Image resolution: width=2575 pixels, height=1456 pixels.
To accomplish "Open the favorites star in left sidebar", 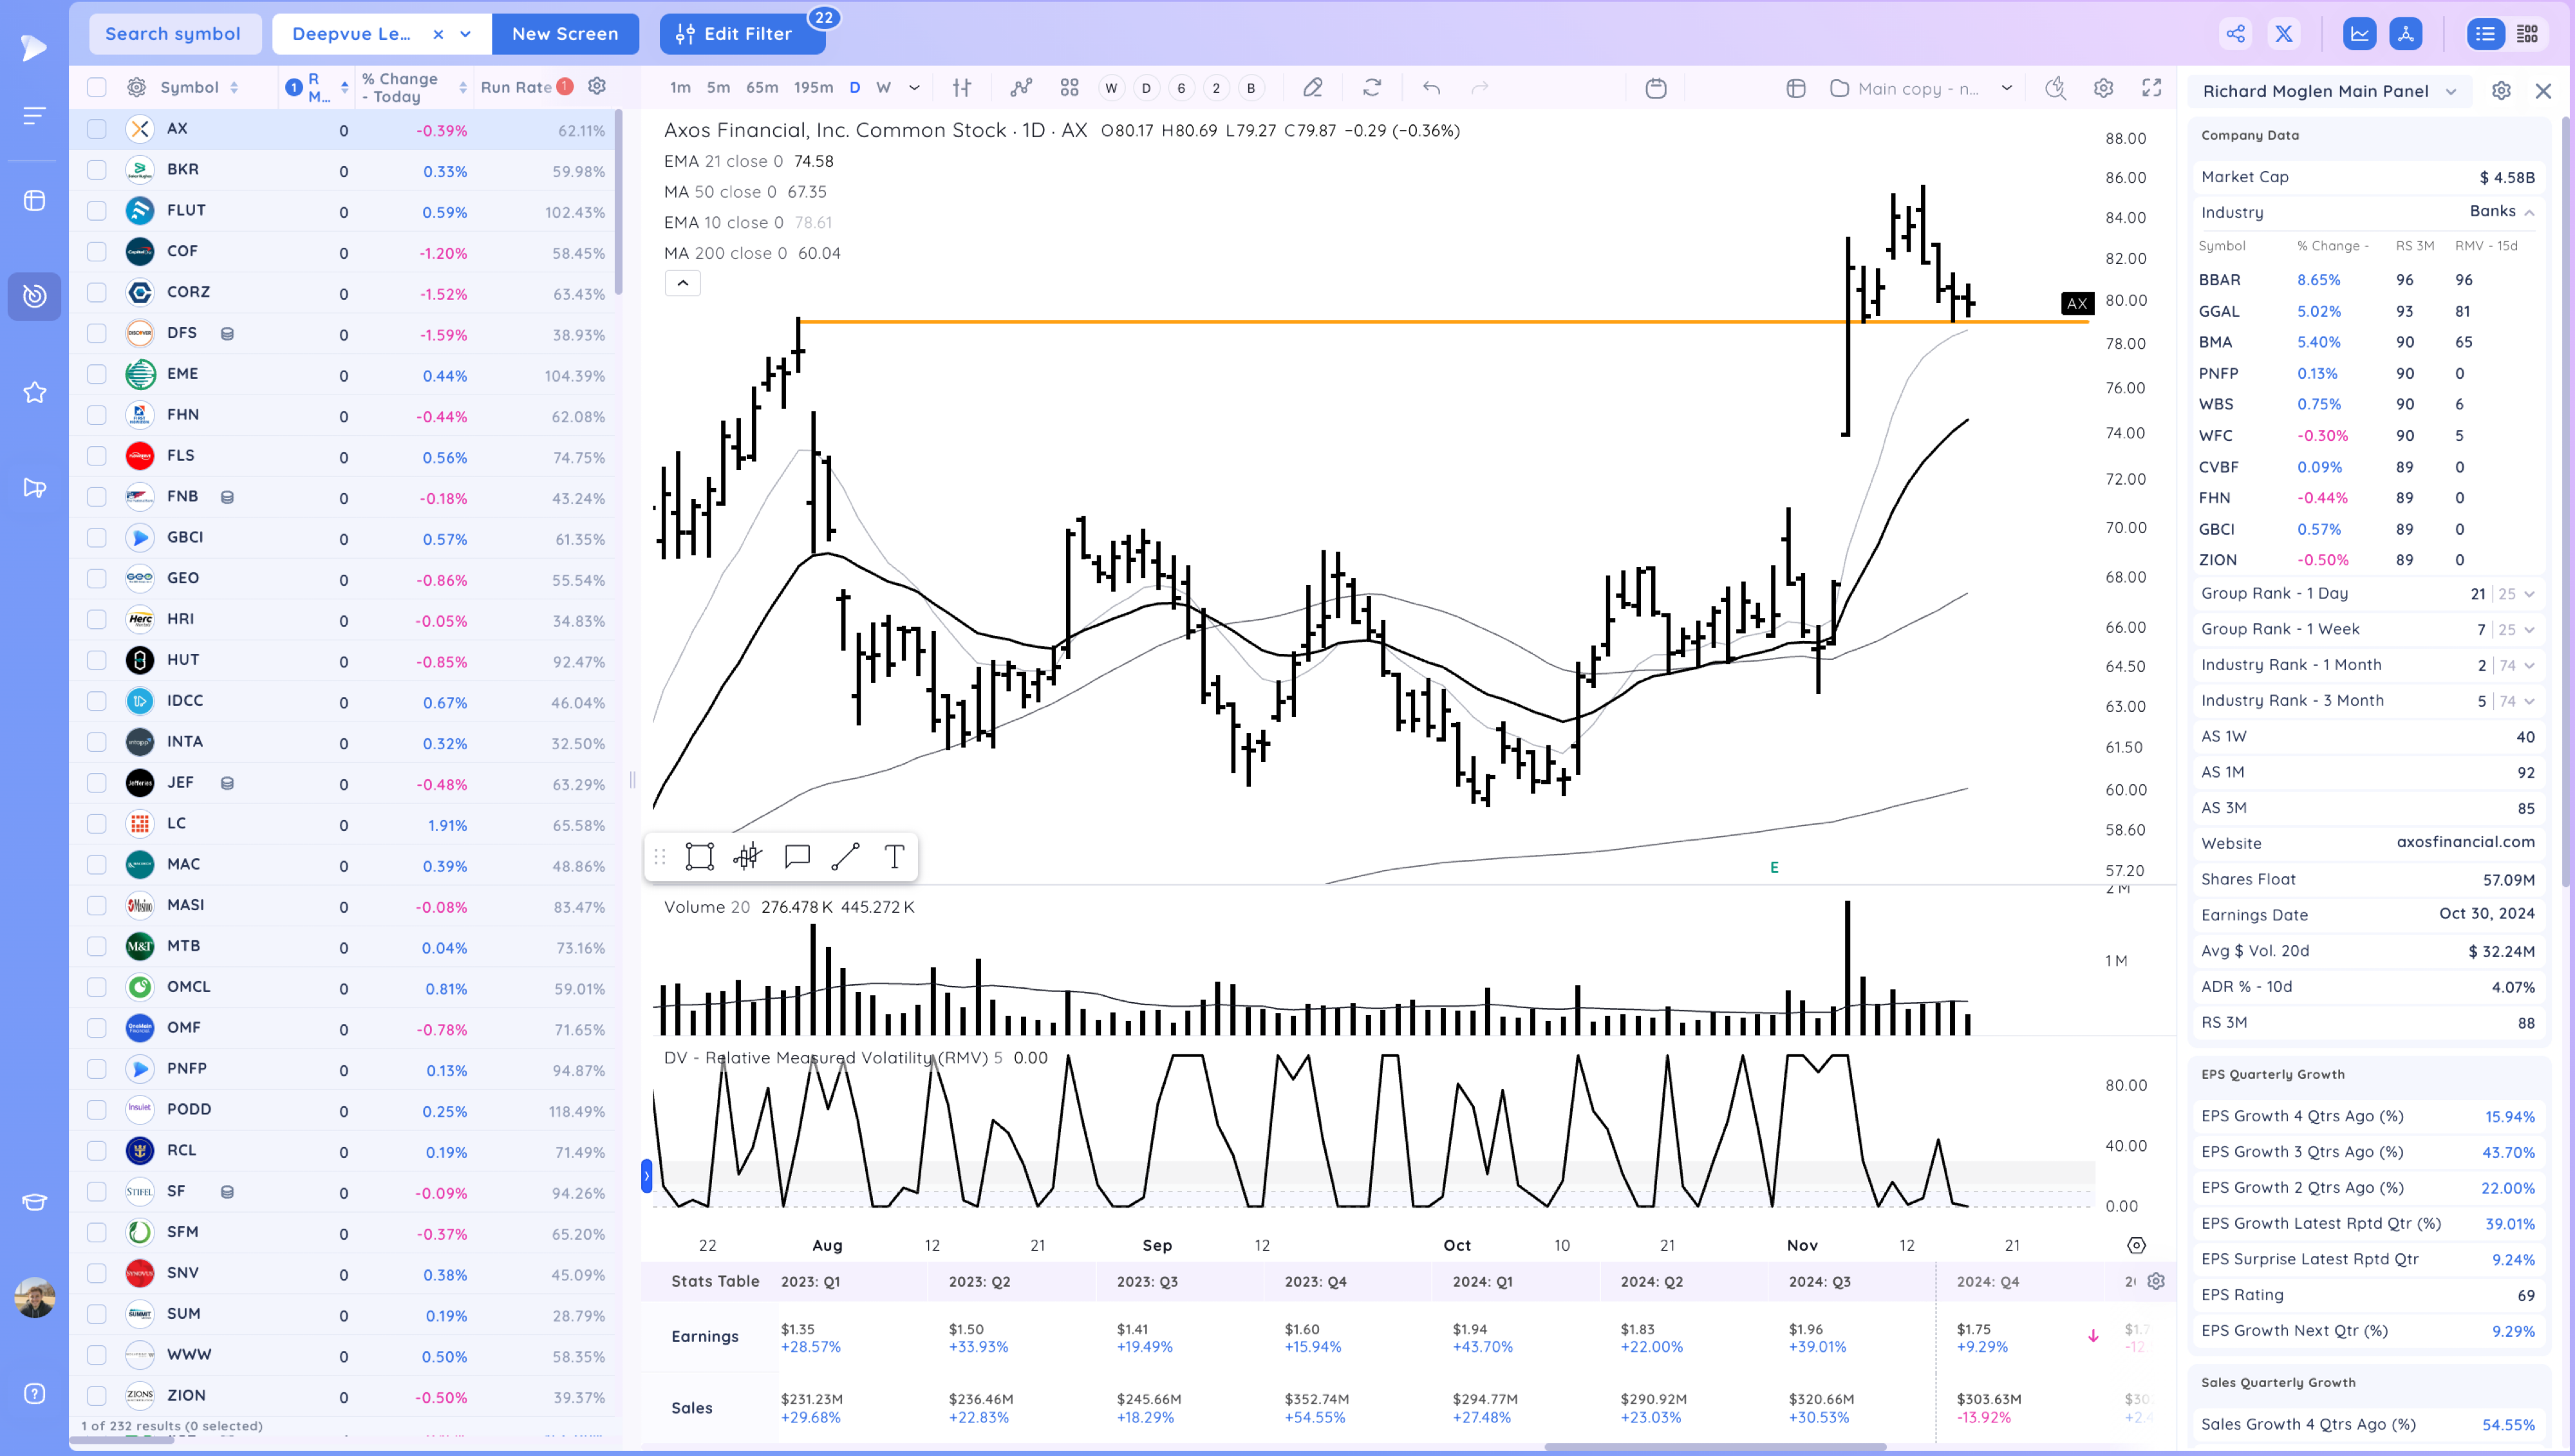I will [x=34, y=392].
